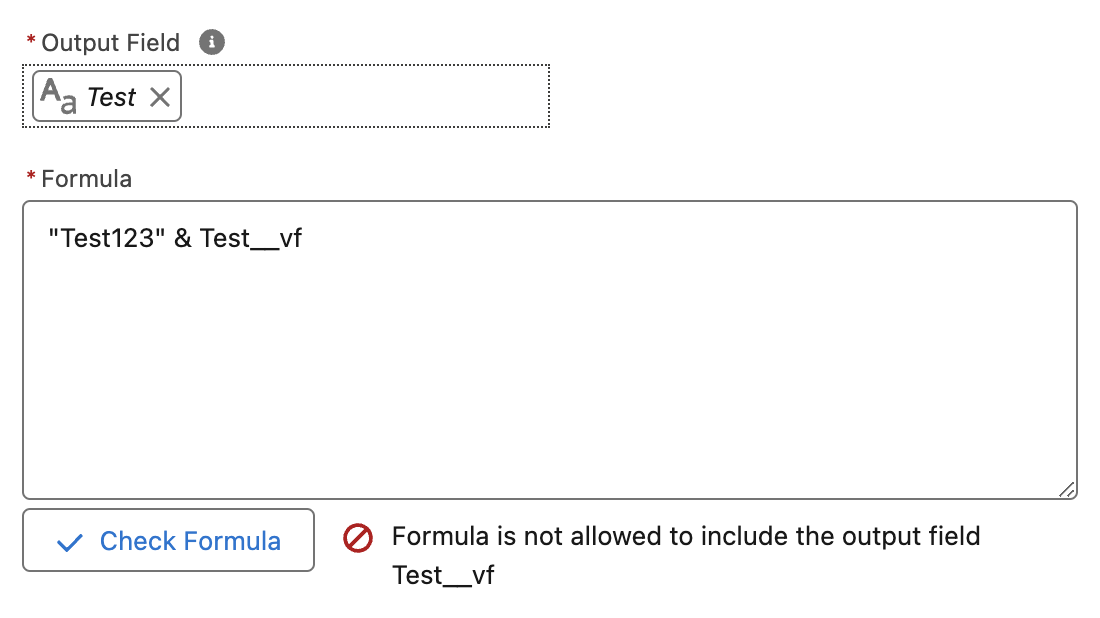Screen dimensions: 1100x618
Task: Click the textarea resize handle
Action: tap(1068, 489)
